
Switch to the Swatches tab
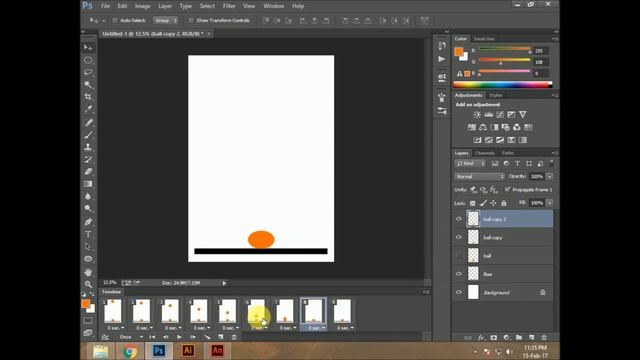(484, 39)
